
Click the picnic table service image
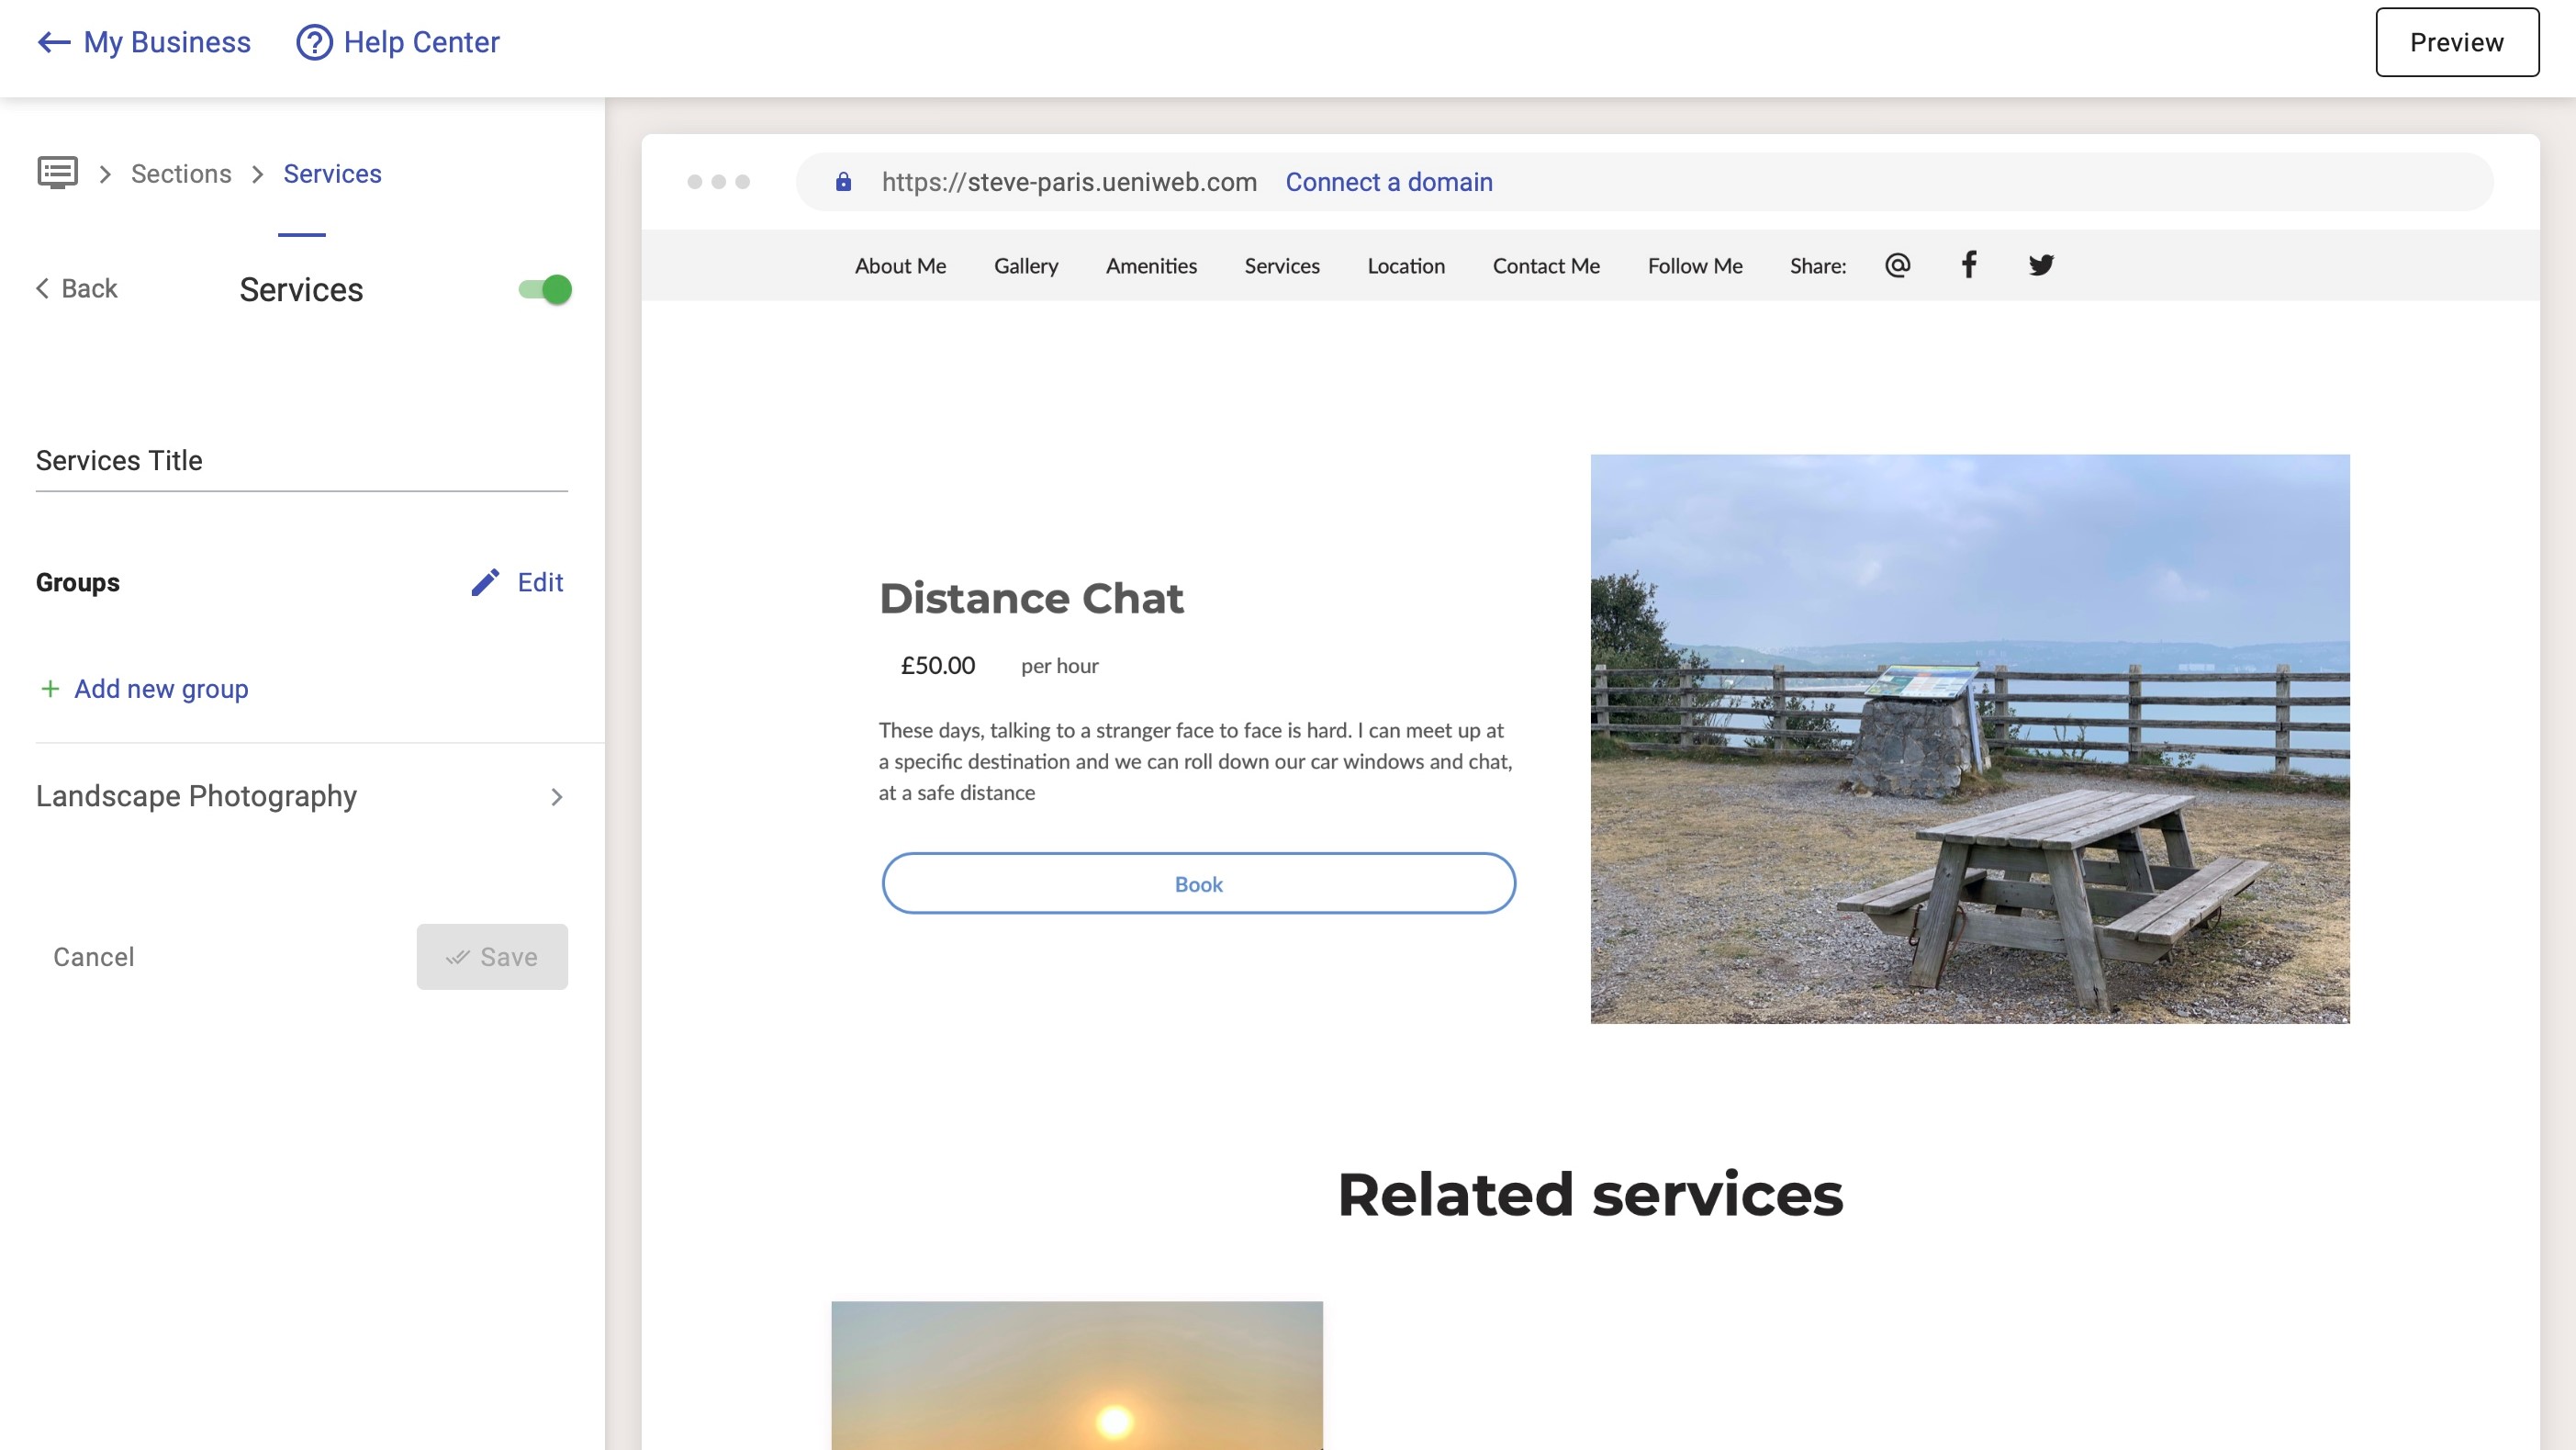click(1969, 738)
